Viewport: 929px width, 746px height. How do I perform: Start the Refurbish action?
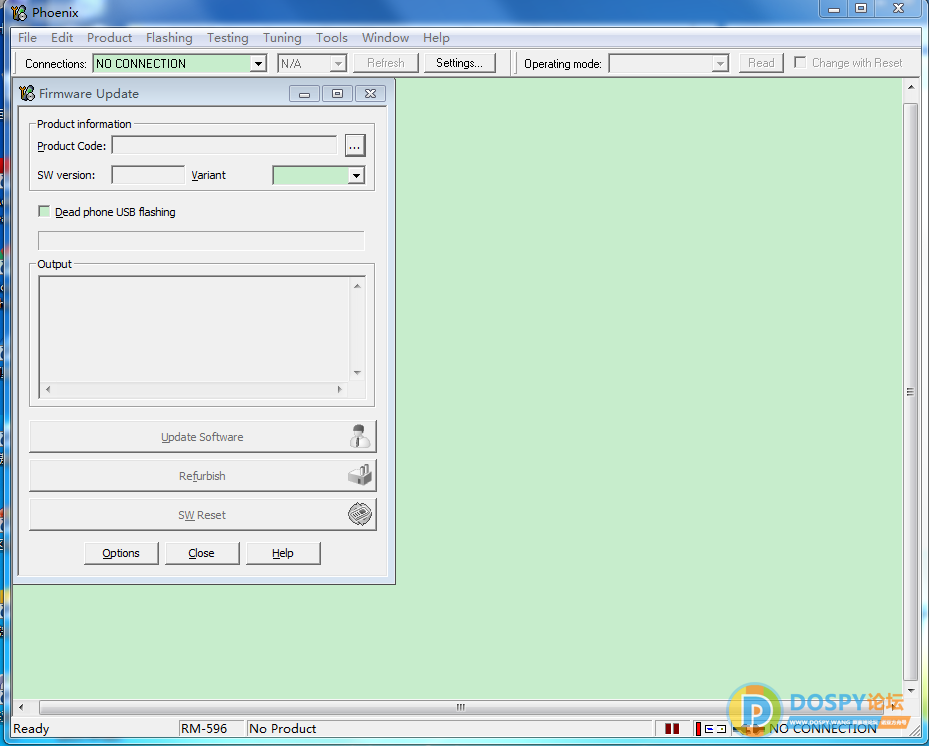coord(203,476)
